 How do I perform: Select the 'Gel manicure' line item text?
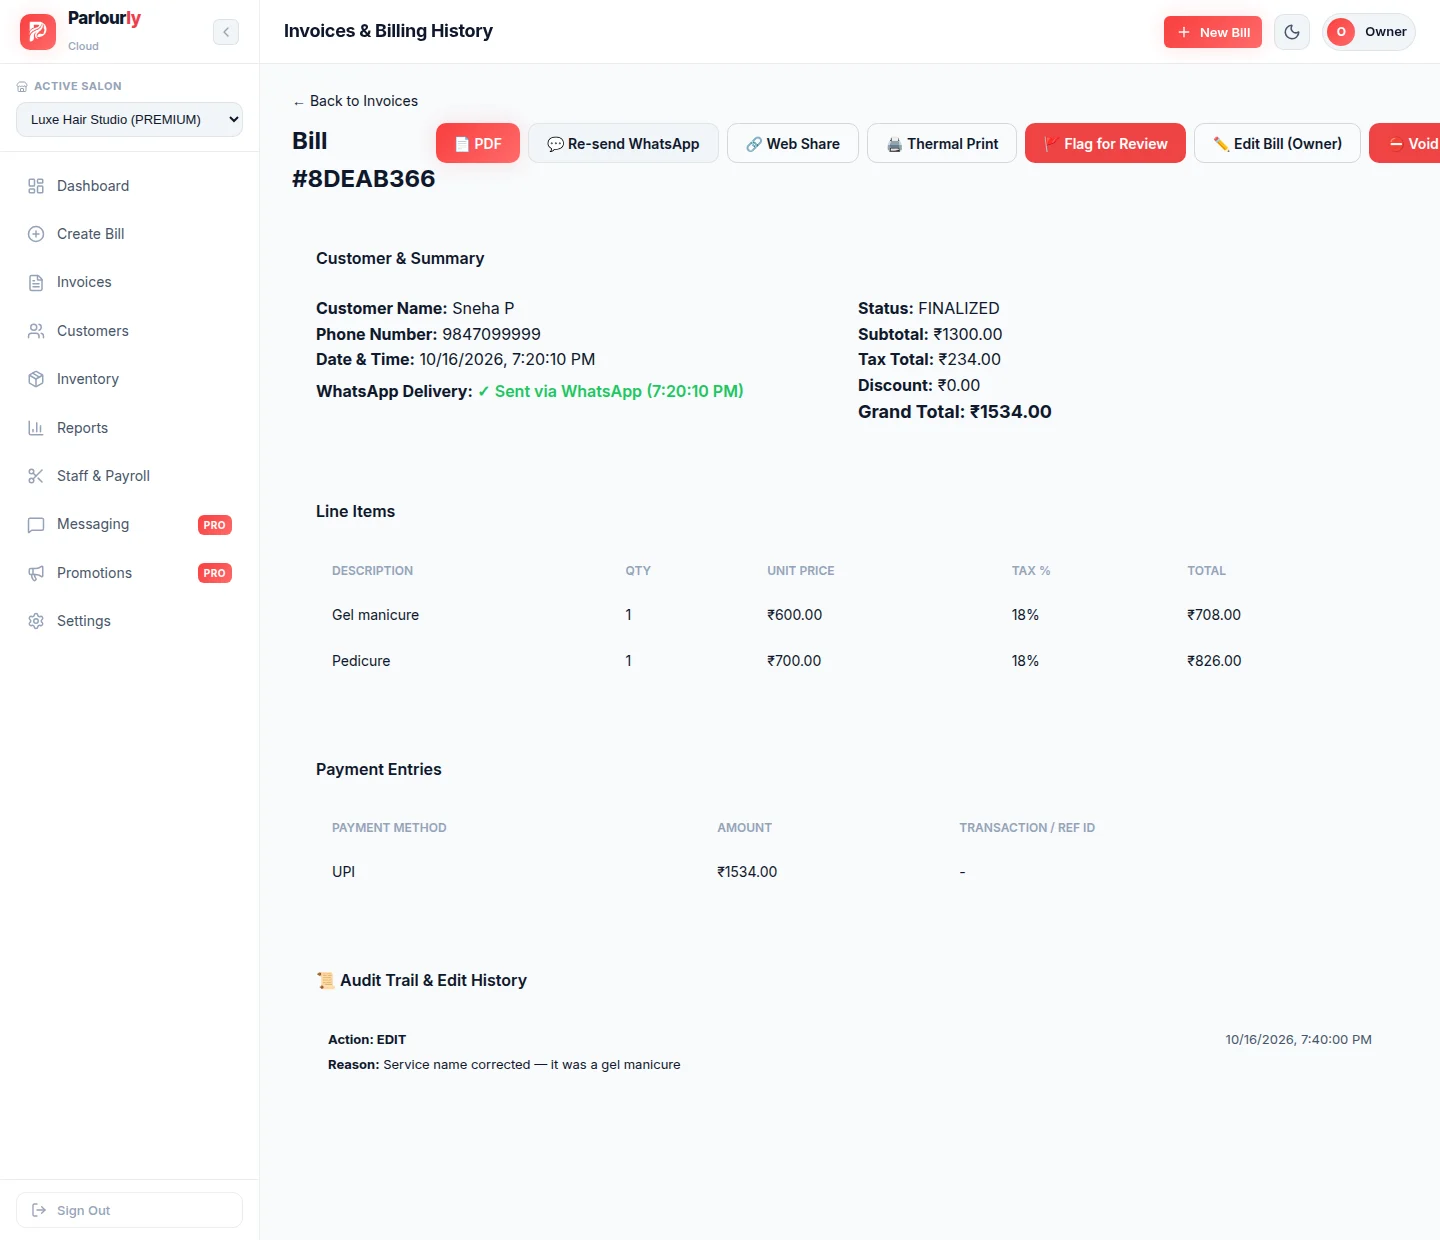(375, 615)
